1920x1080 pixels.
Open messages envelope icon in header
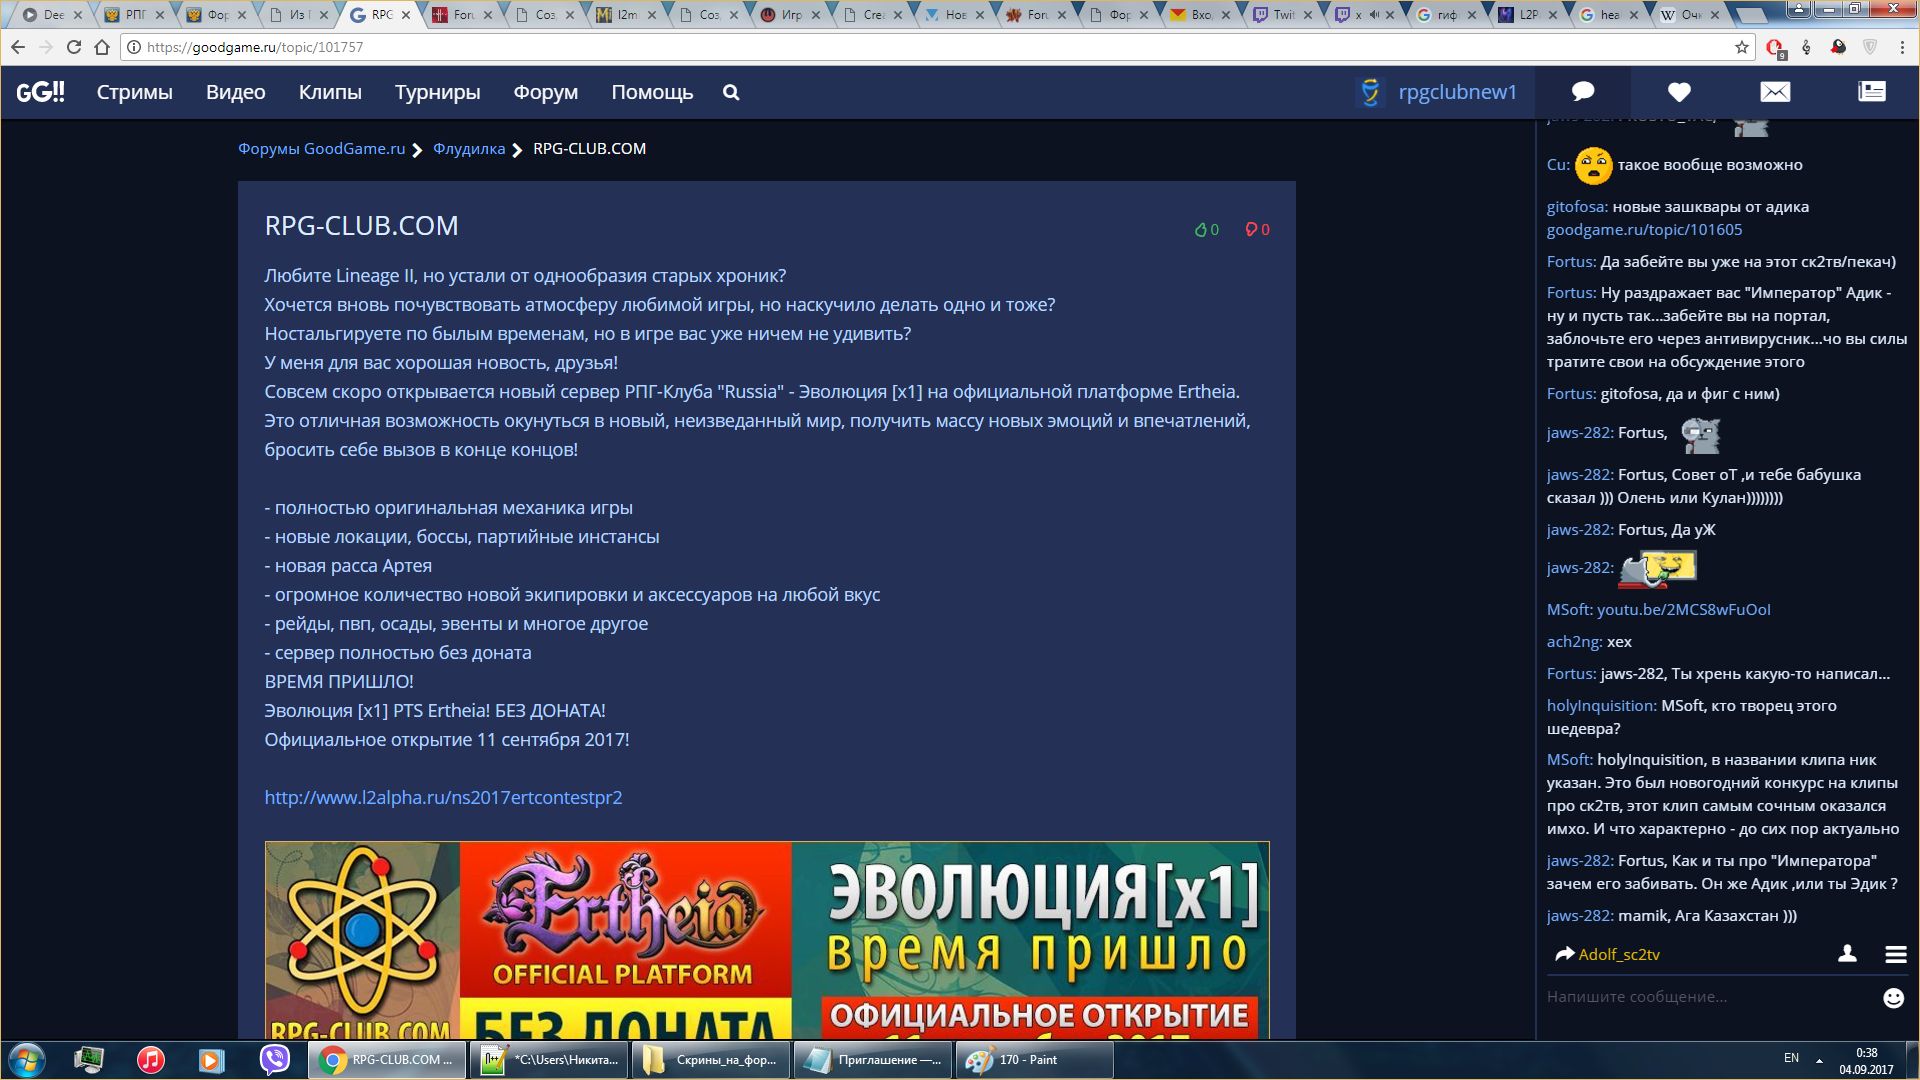1775,92
